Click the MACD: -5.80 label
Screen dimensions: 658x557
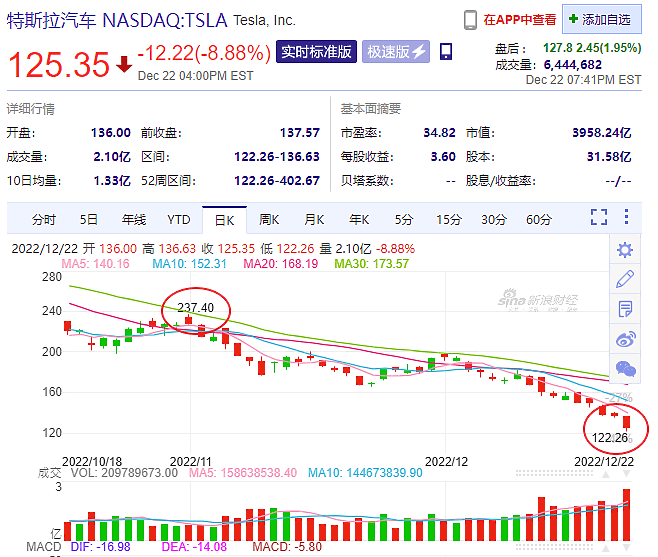pyautogui.click(x=287, y=547)
